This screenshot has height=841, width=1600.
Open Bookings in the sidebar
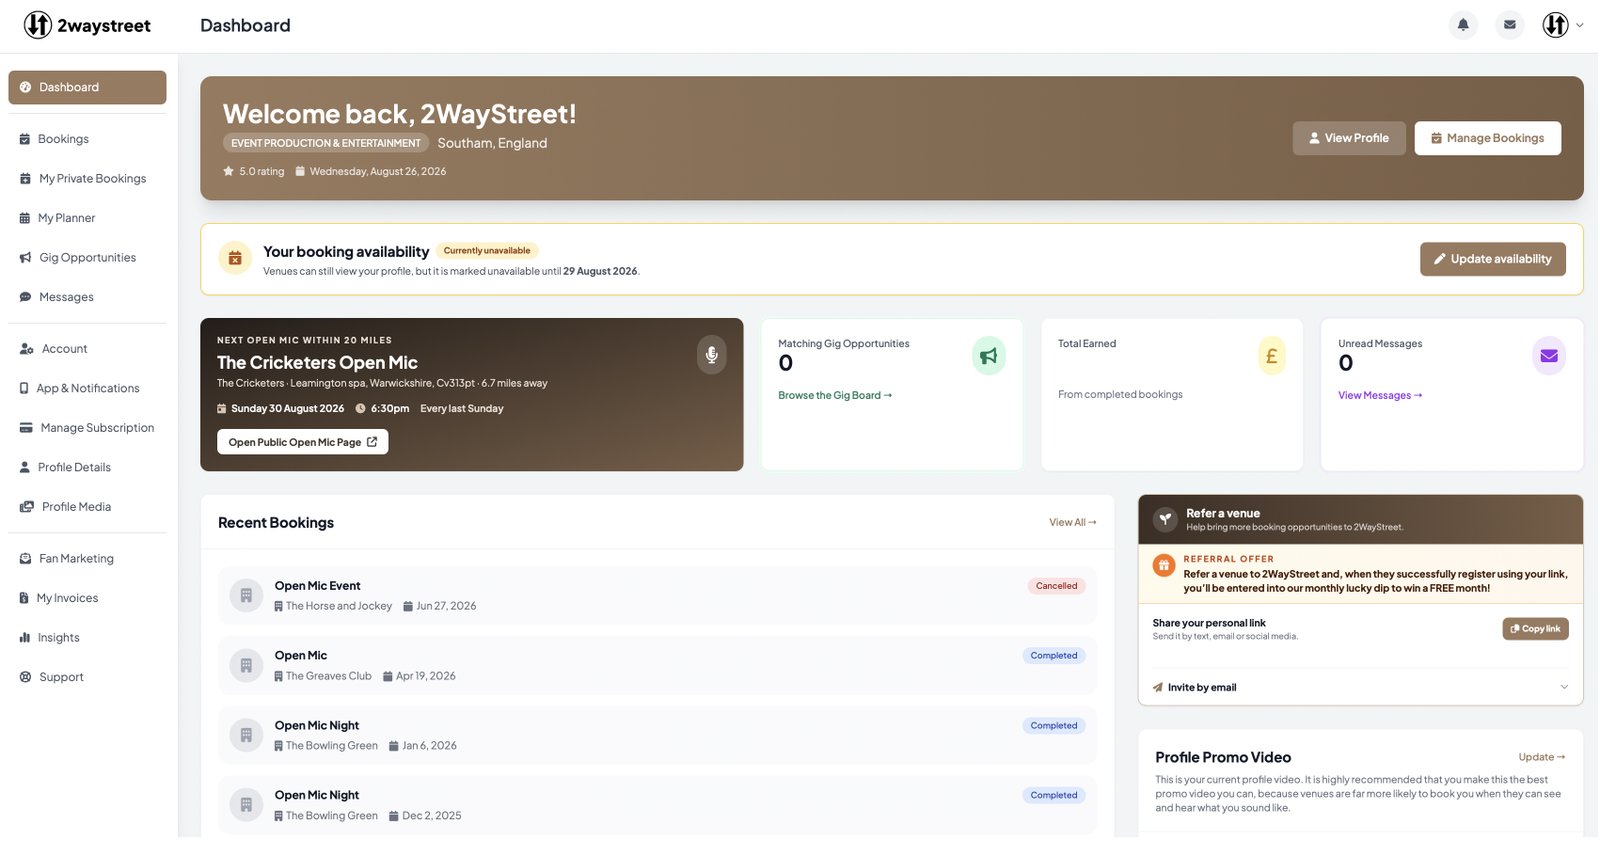pyautogui.click(x=87, y=139)
